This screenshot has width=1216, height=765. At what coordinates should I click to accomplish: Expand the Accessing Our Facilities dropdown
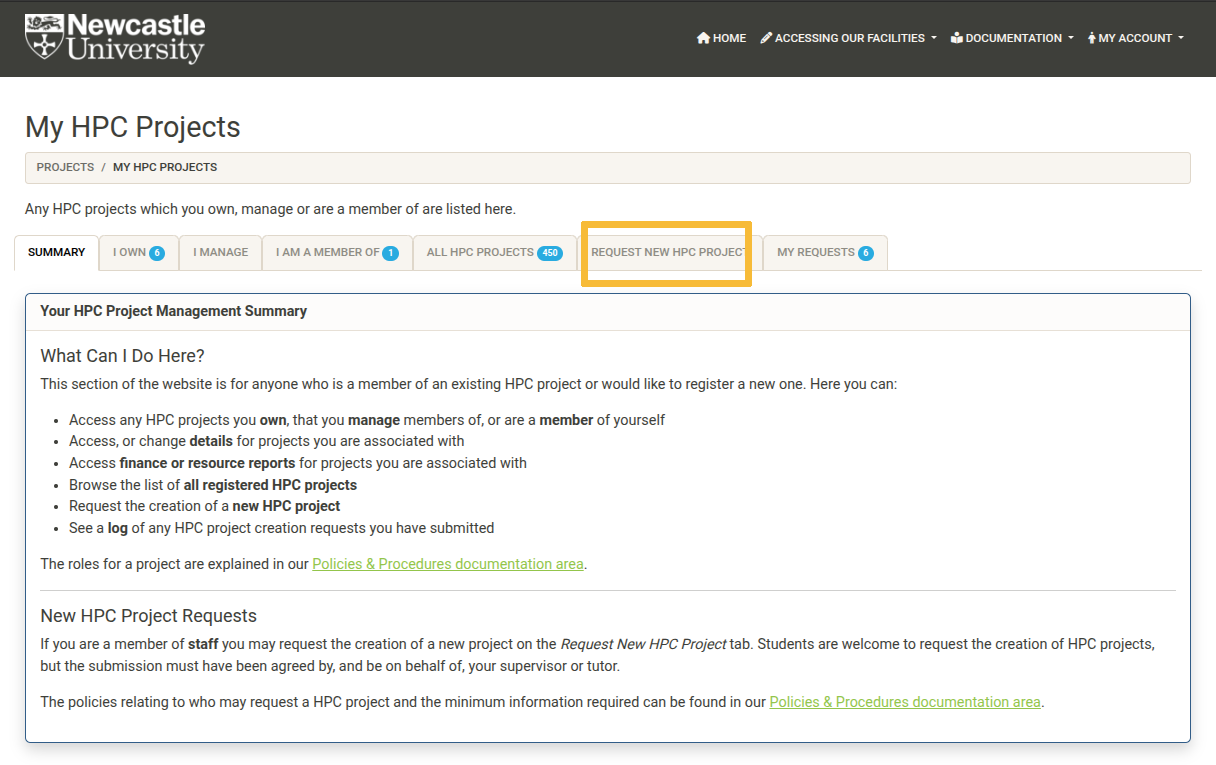click(x=850, y=38)
